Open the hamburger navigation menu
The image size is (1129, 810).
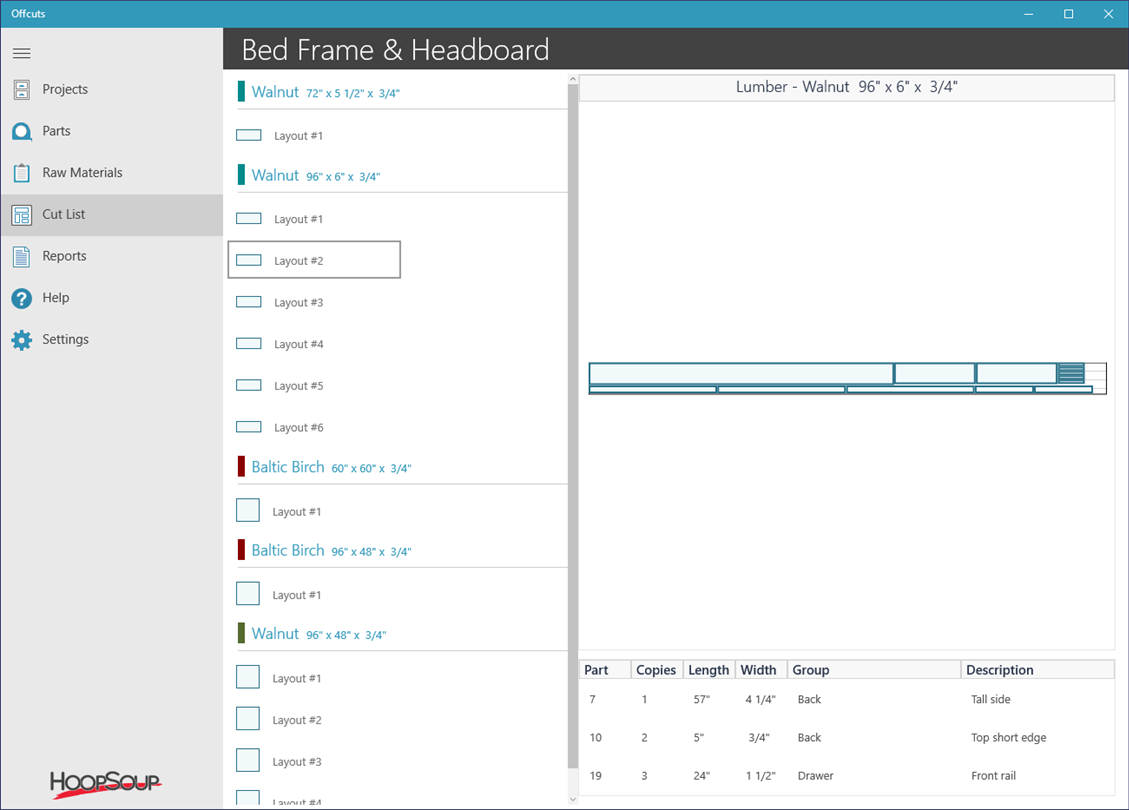(x=22, y=53)
